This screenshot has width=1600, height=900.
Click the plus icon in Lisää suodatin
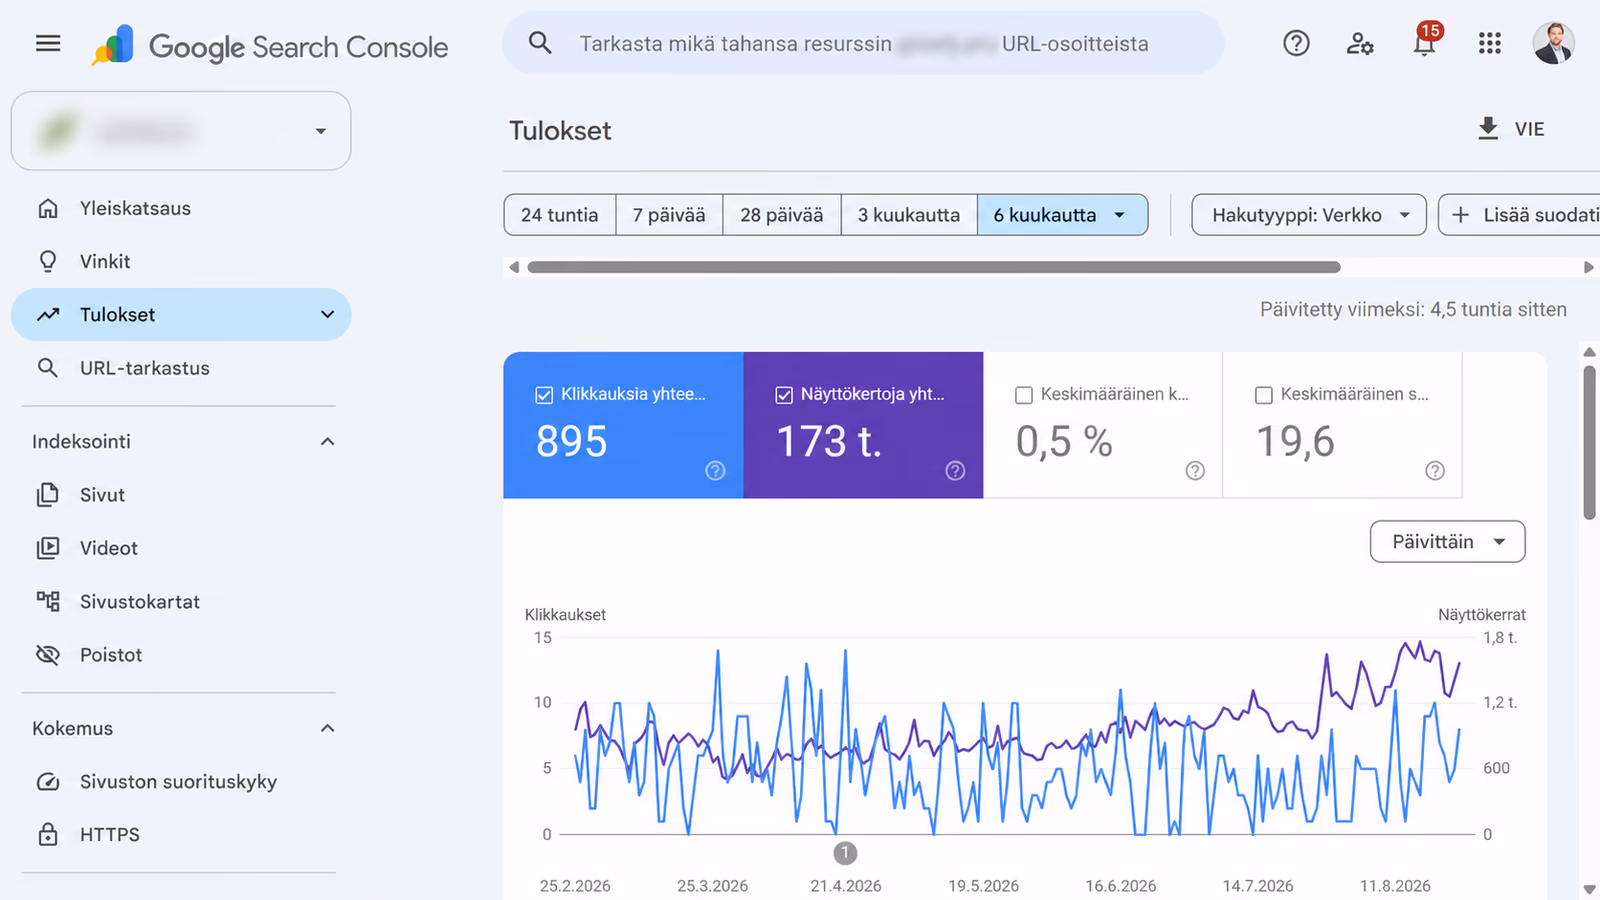tap(1460, 215)
